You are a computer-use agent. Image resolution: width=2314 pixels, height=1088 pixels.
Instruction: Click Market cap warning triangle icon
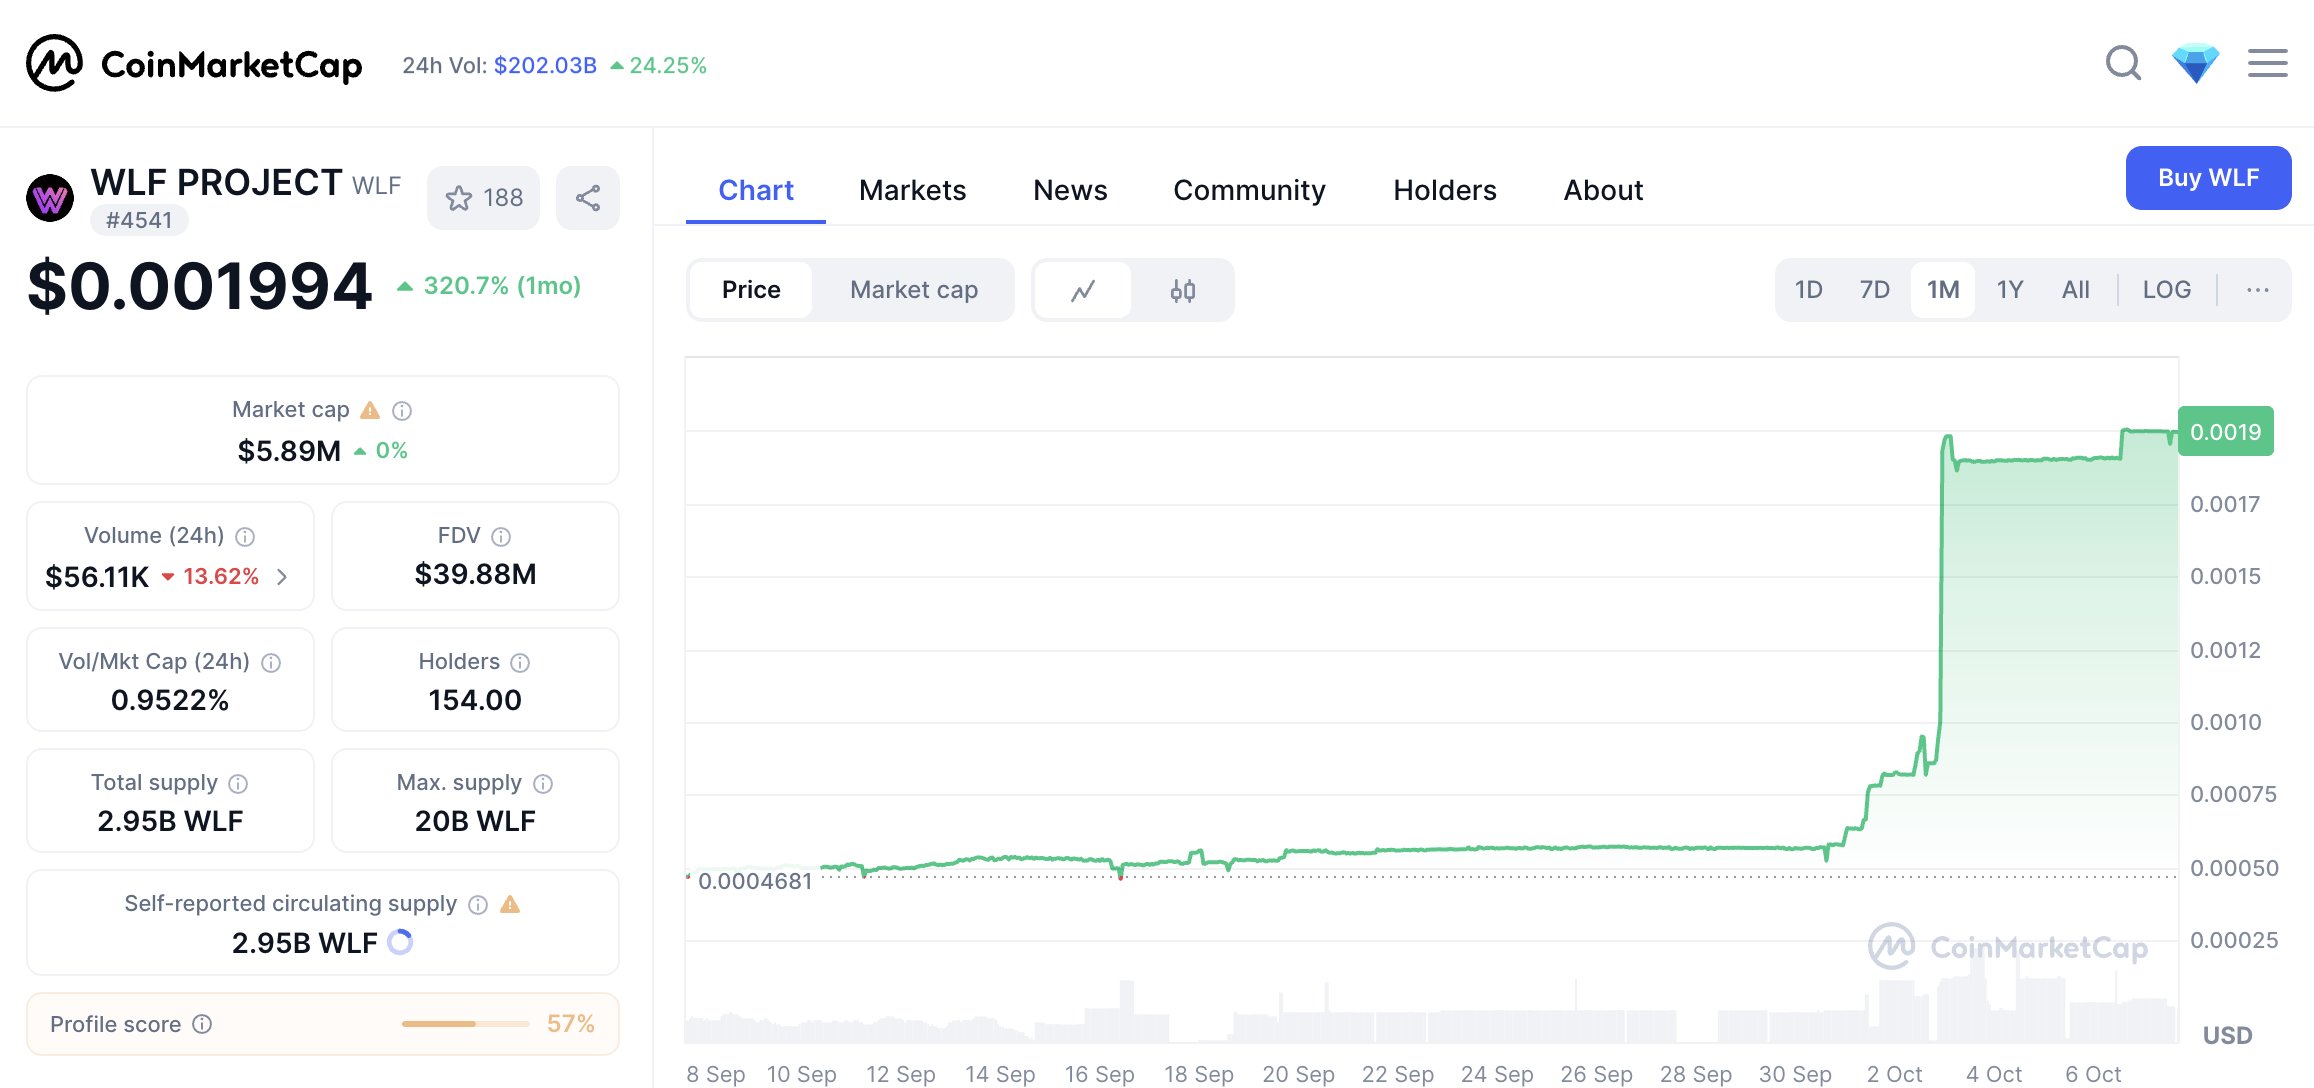[370, 410]
